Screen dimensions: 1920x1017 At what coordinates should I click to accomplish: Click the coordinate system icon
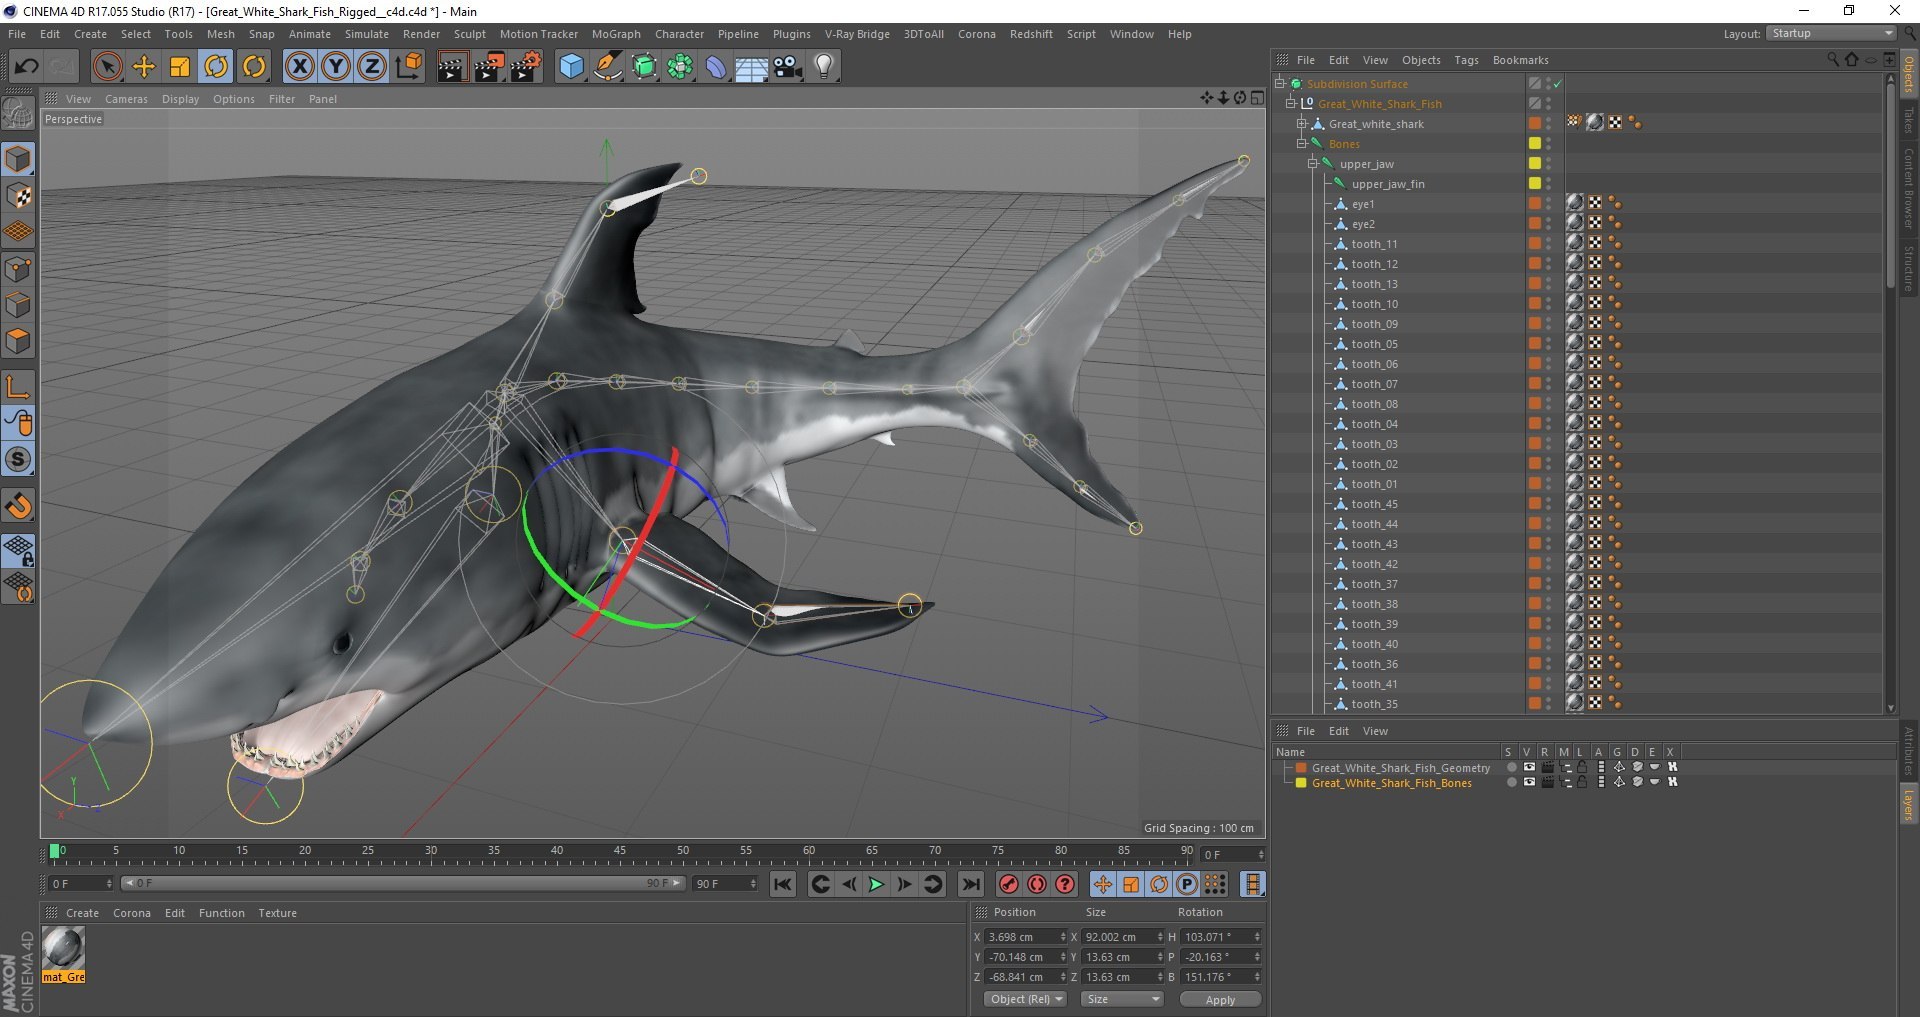[408, 67]
